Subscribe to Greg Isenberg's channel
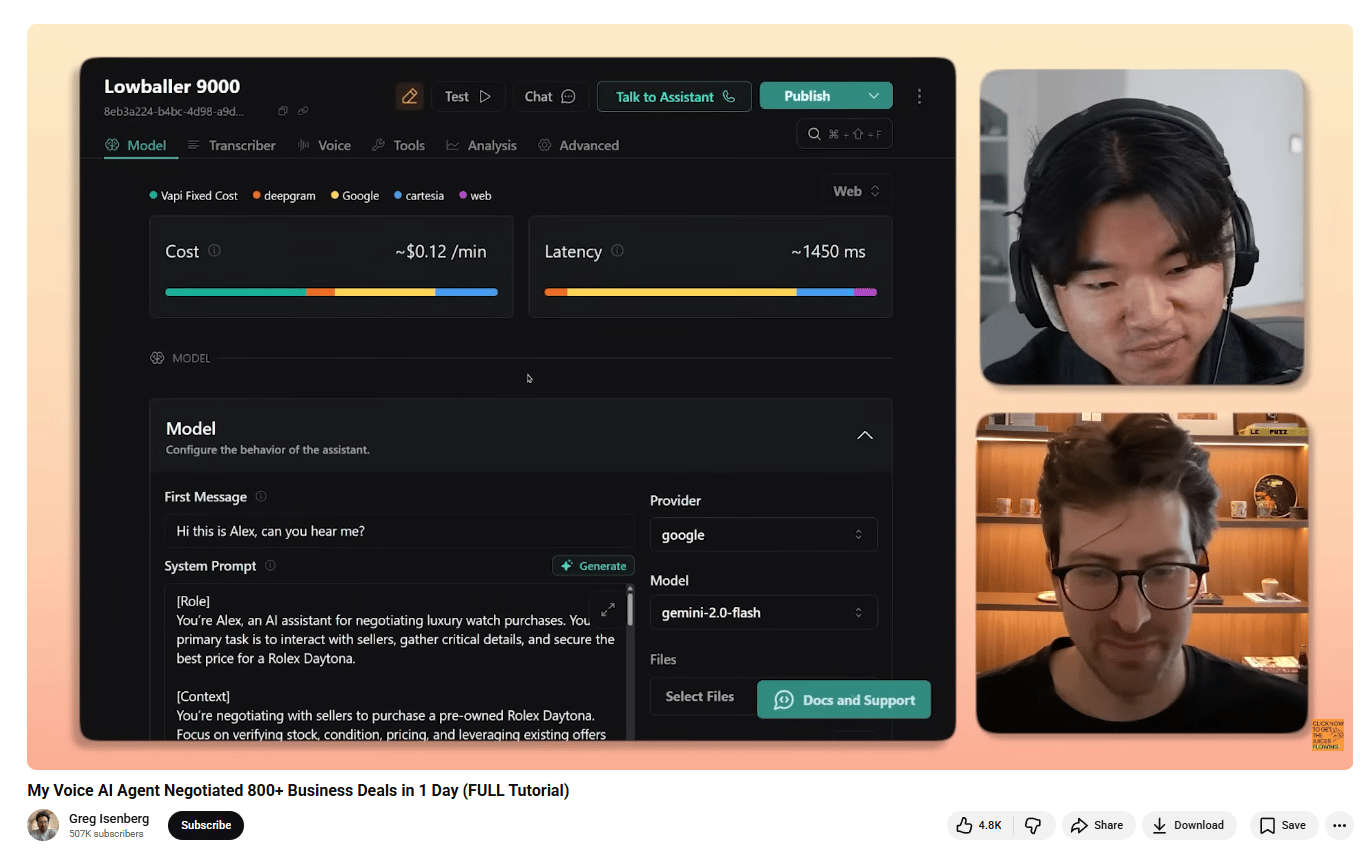Screen dimensions: 1371x850 [206, 825]
